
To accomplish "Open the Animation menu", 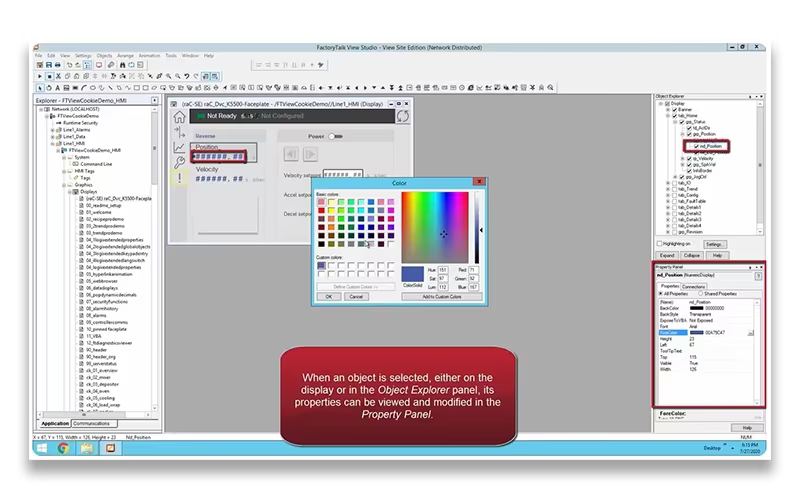I will click(x=149, y=56).
